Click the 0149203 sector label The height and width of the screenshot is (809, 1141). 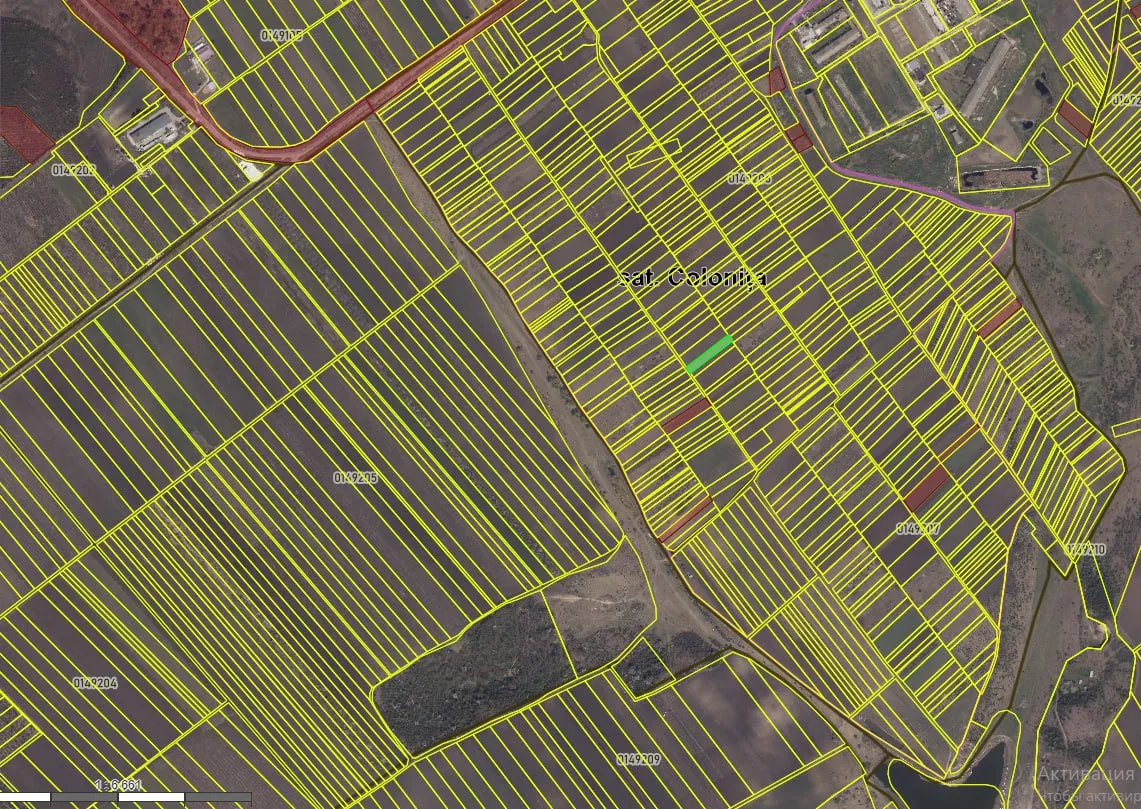pos(74,170)
